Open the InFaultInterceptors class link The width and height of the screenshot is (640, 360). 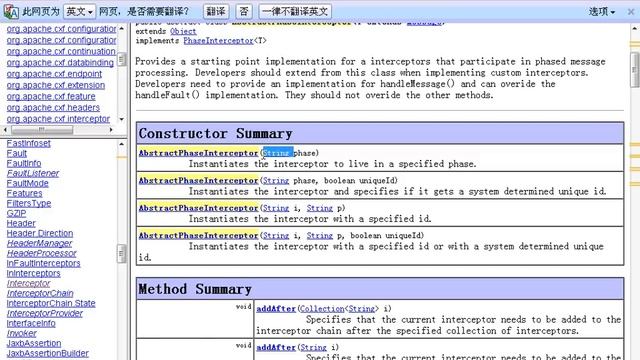point(44,263)
